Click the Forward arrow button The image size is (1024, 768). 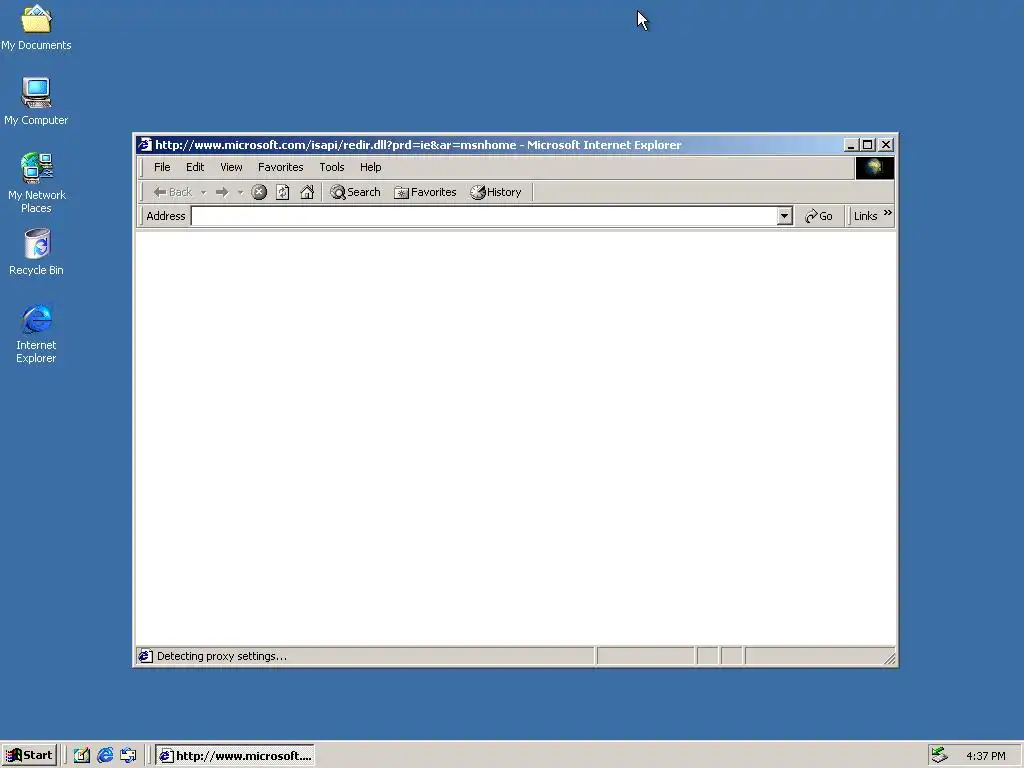coord(222,192)
